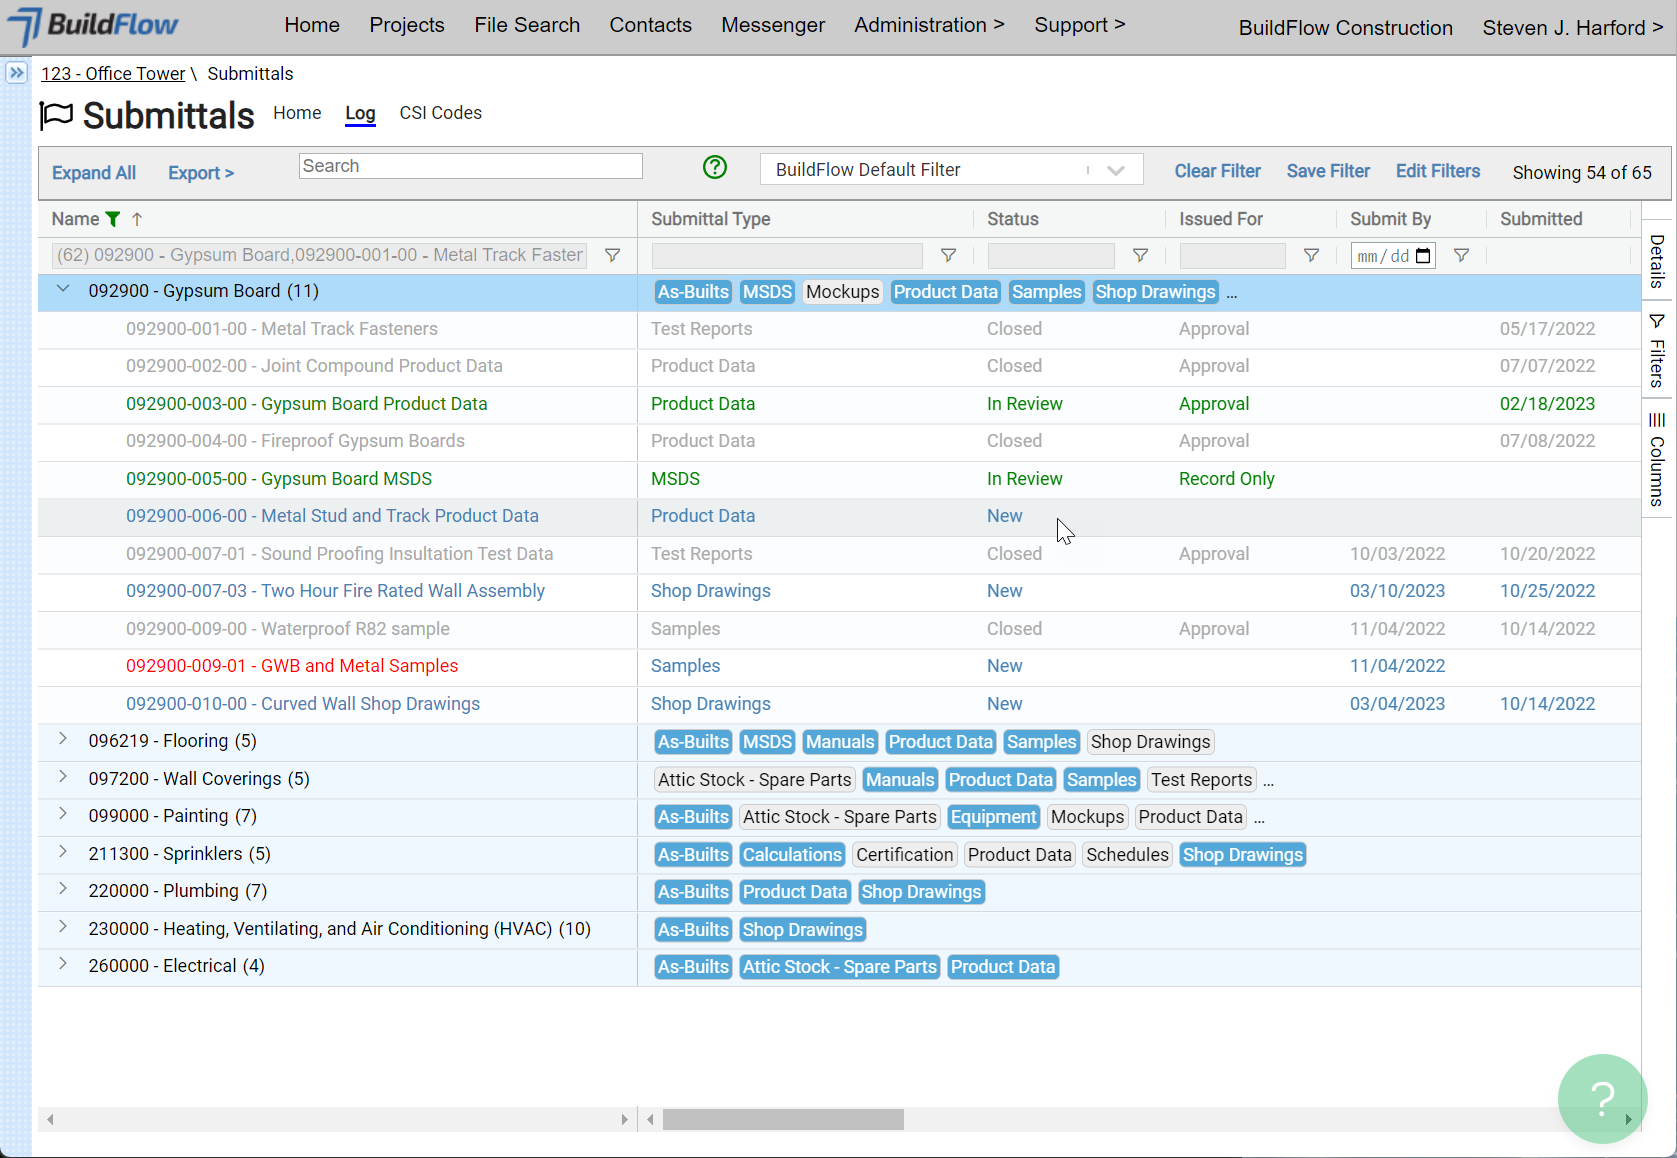Open 092900-009-01 GWB and Metal Samples

(292, 666)
